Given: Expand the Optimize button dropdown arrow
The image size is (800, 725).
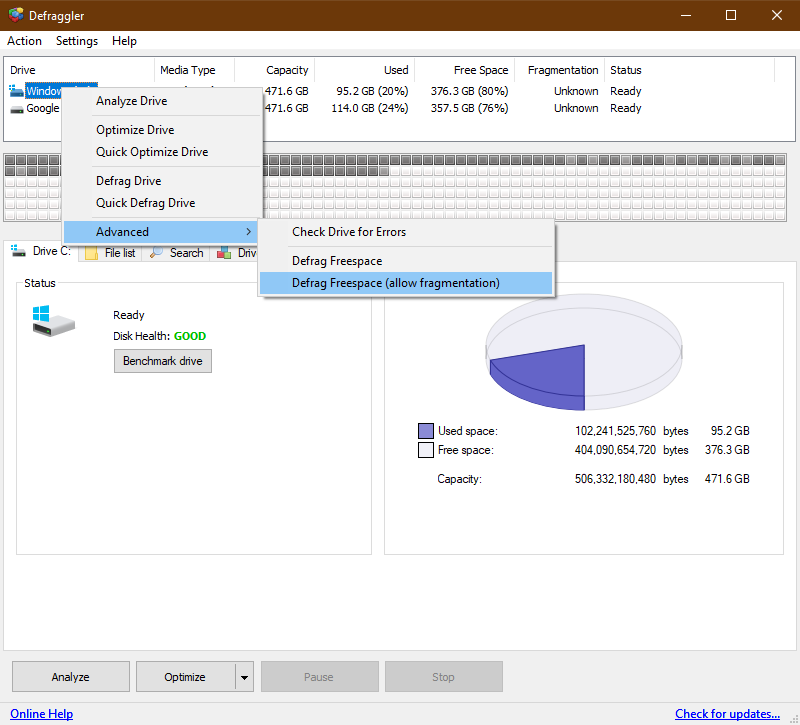Looking at the screenshot, I should (244, 677).
